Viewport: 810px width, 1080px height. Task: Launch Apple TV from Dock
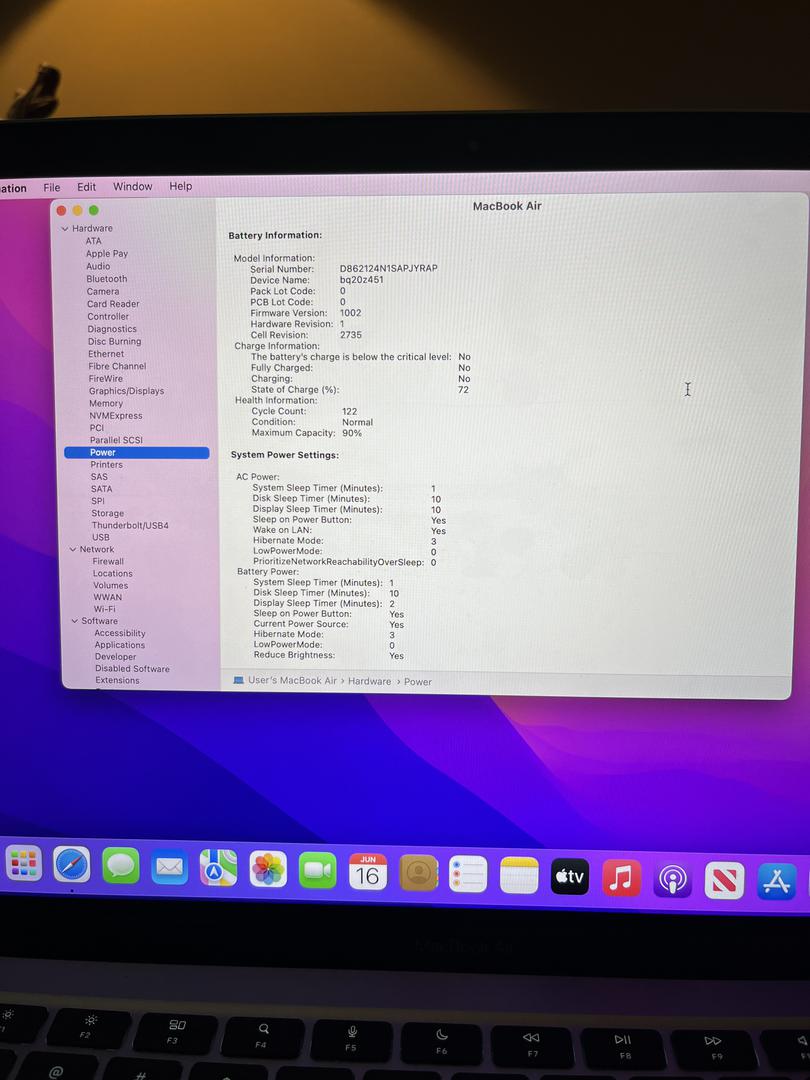click(x=570, y=877)
